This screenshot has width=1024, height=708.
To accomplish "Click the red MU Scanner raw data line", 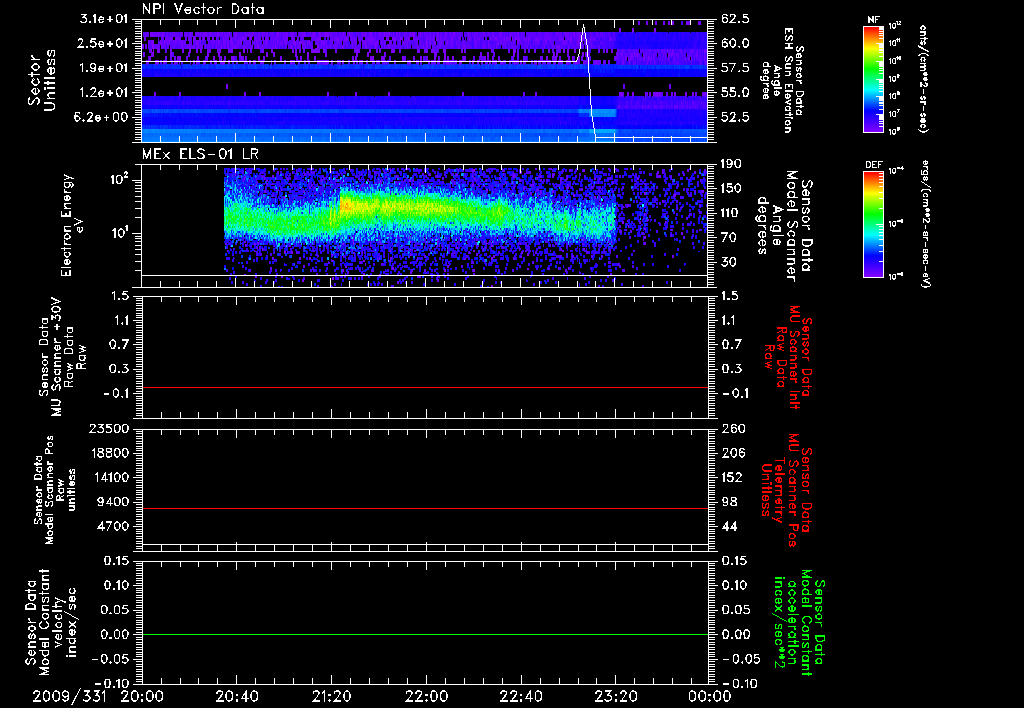I will 424,387.
